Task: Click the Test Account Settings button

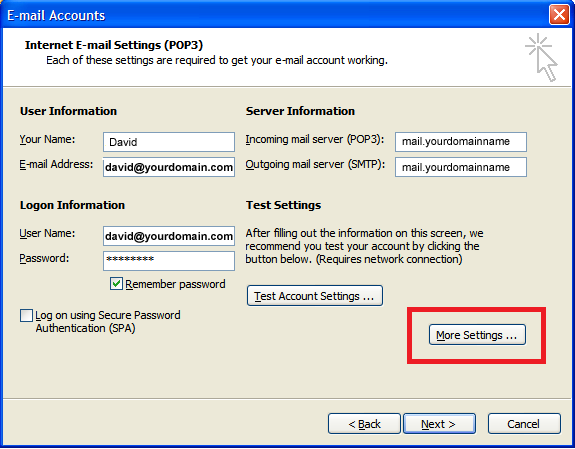Action: 315,296
